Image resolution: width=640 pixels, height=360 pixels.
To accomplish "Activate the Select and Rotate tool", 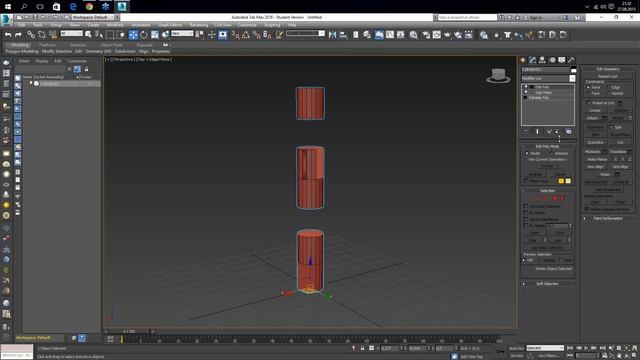I will (x=144, y=35).
